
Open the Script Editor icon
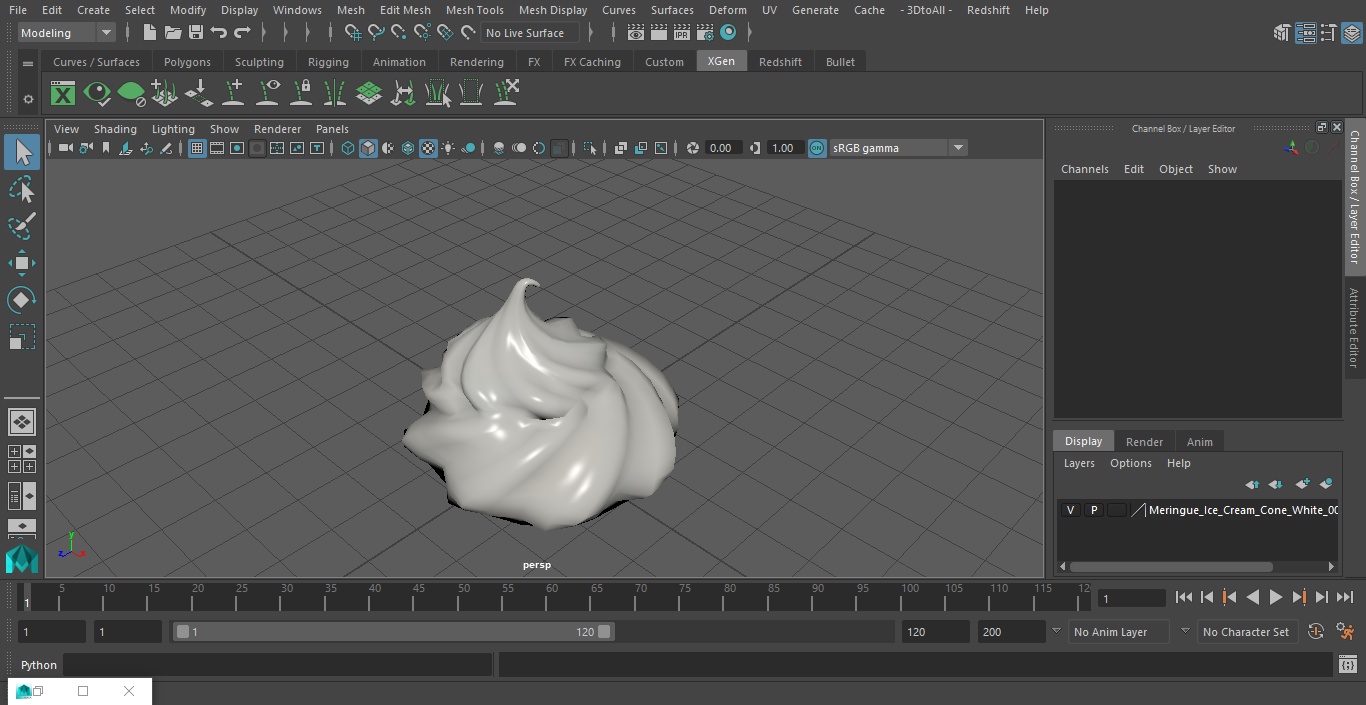point(1347,665)
